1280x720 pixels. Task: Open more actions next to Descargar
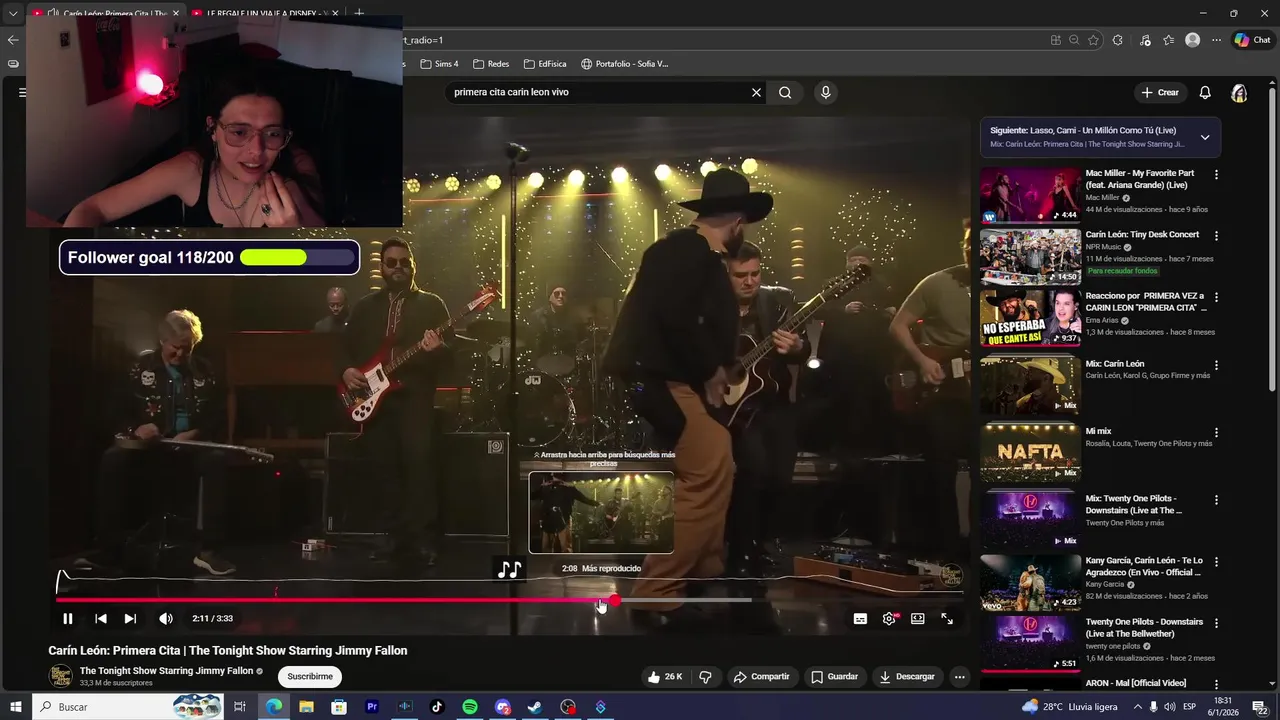pyautogui.click(x=960, y=677)
